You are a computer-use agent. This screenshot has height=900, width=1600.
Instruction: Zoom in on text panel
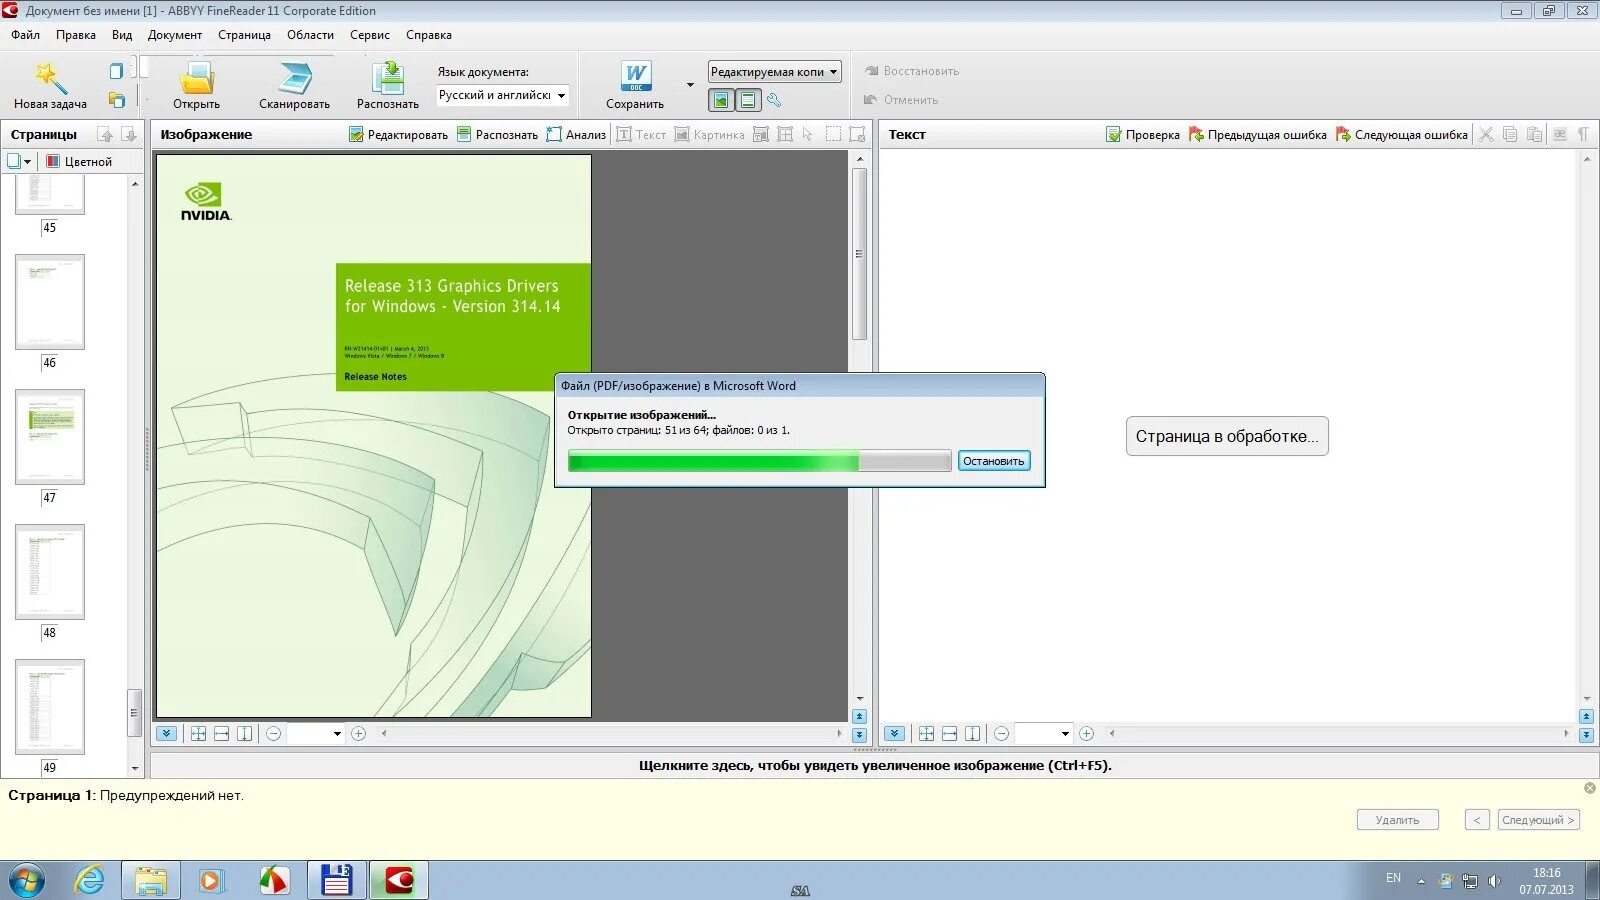pyautogui.click(x=1086, y=733)
